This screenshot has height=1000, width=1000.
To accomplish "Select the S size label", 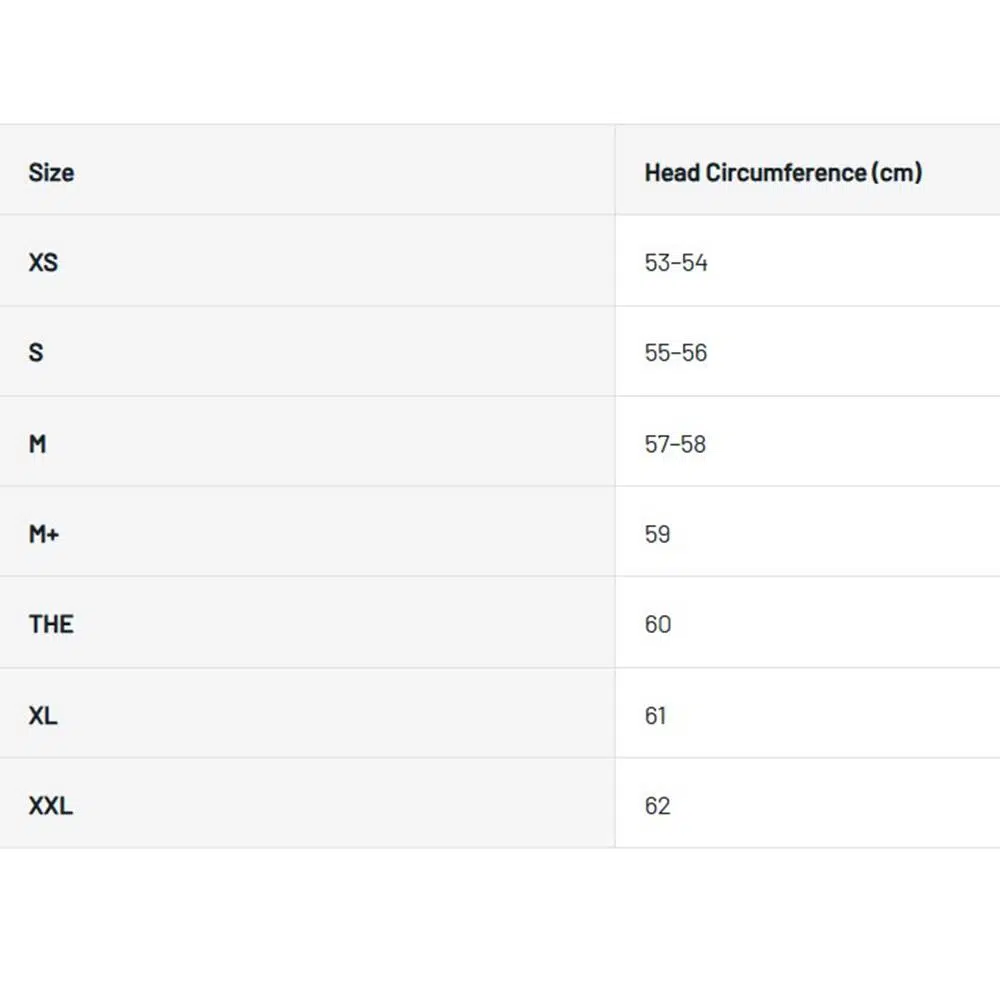I will [x=36, y=352].
